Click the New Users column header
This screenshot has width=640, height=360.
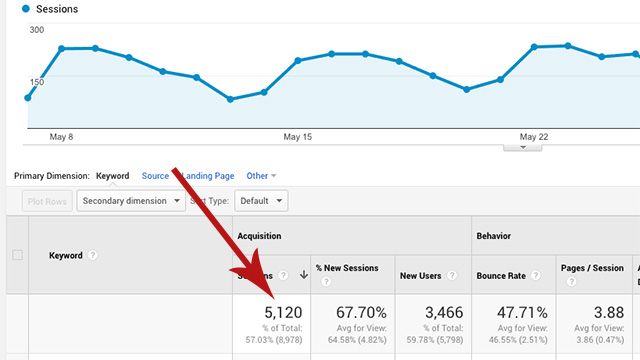420,276
